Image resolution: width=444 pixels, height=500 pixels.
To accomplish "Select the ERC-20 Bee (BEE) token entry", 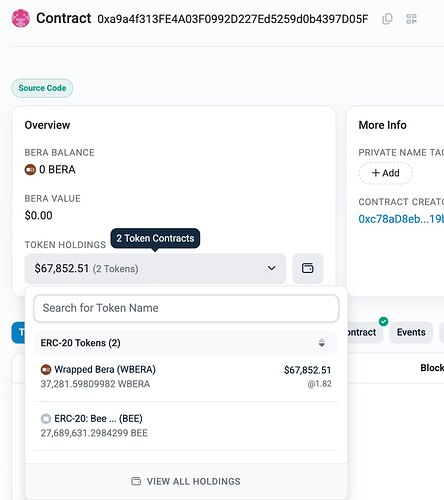I will point(186,426).
